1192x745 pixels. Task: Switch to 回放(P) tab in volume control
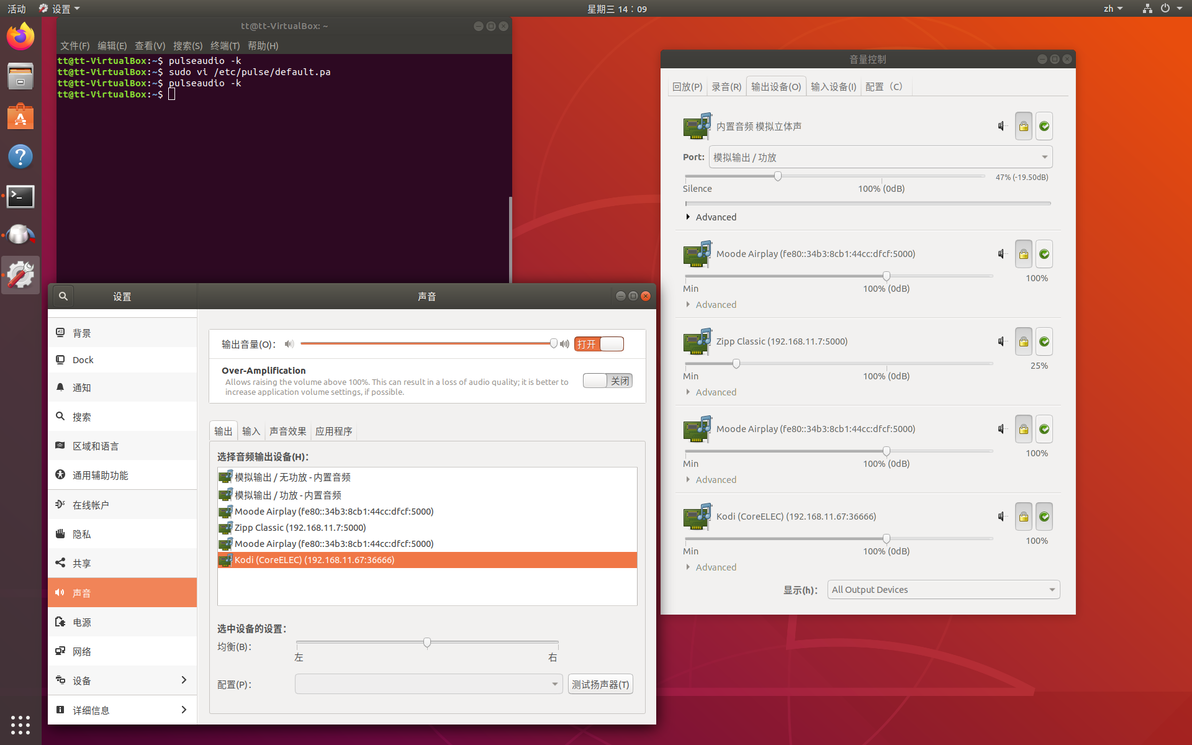[687, 87]
